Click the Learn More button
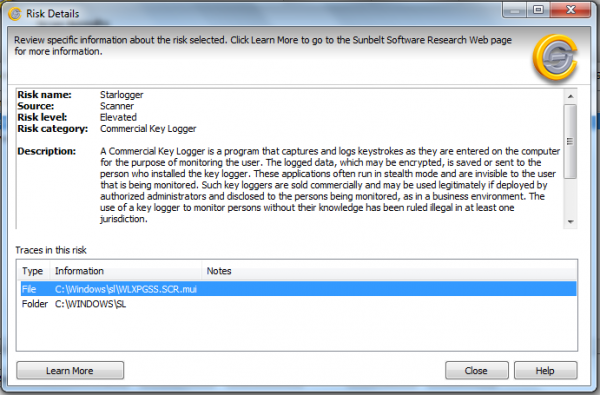The width and height of the screenshot is (600, 395). click(70, 371)
